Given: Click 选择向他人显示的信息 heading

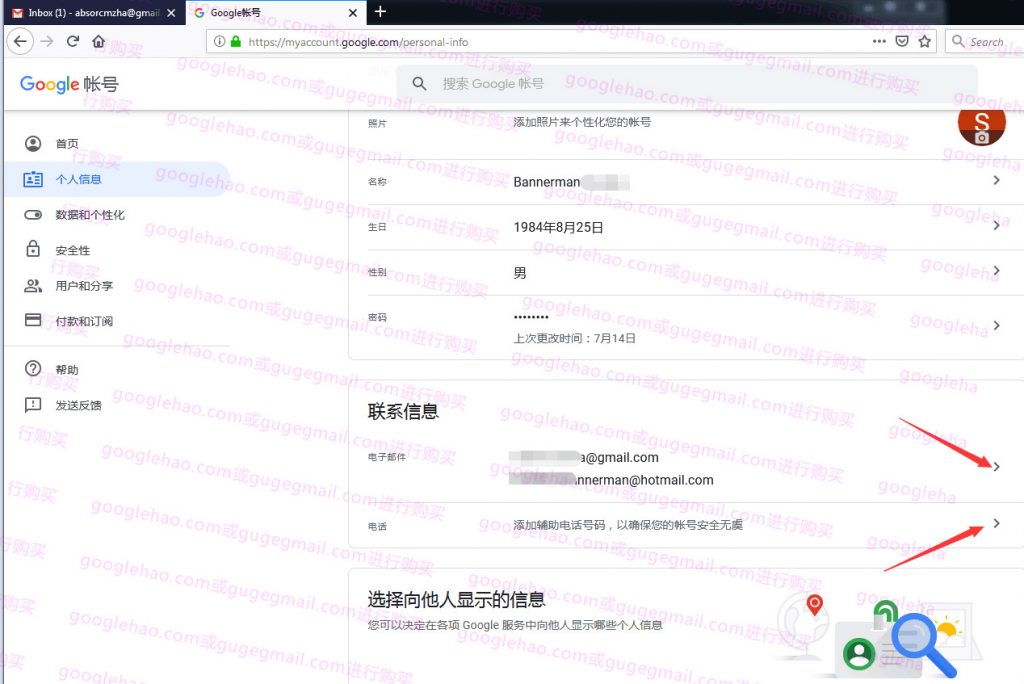Looking at the screenshot, I should point(456,600).
